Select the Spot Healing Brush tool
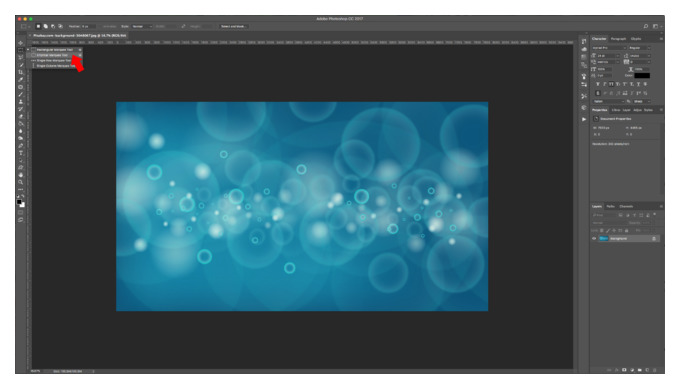Screen dimensions: 680x389 (21, 87)
